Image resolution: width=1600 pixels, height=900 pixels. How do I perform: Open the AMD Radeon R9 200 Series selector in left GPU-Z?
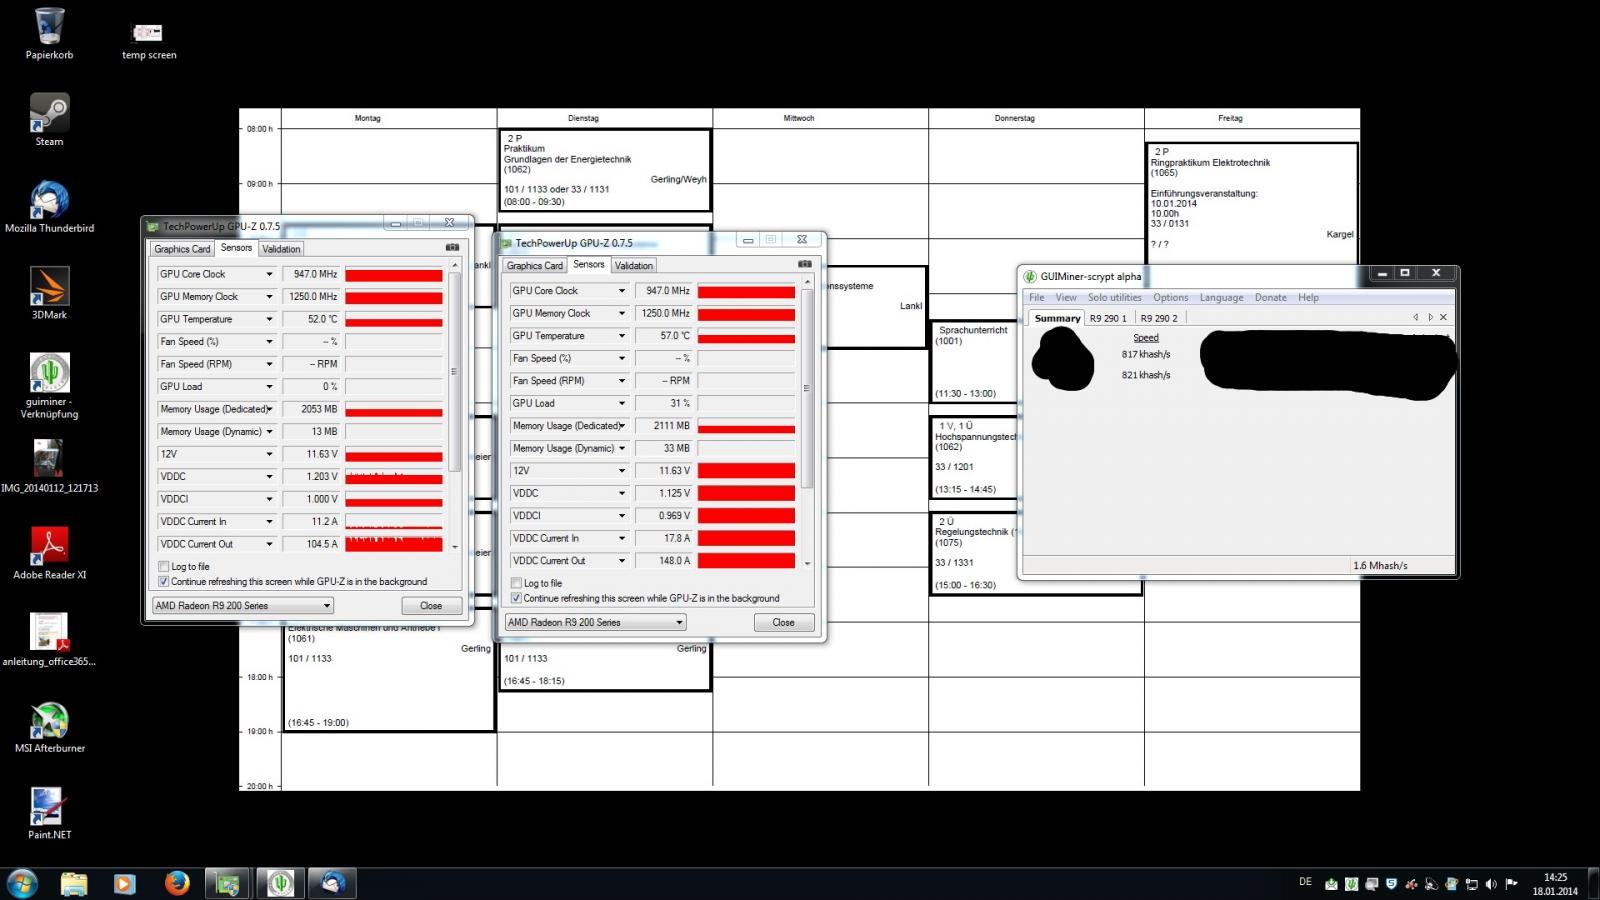(x=242, y=605)
